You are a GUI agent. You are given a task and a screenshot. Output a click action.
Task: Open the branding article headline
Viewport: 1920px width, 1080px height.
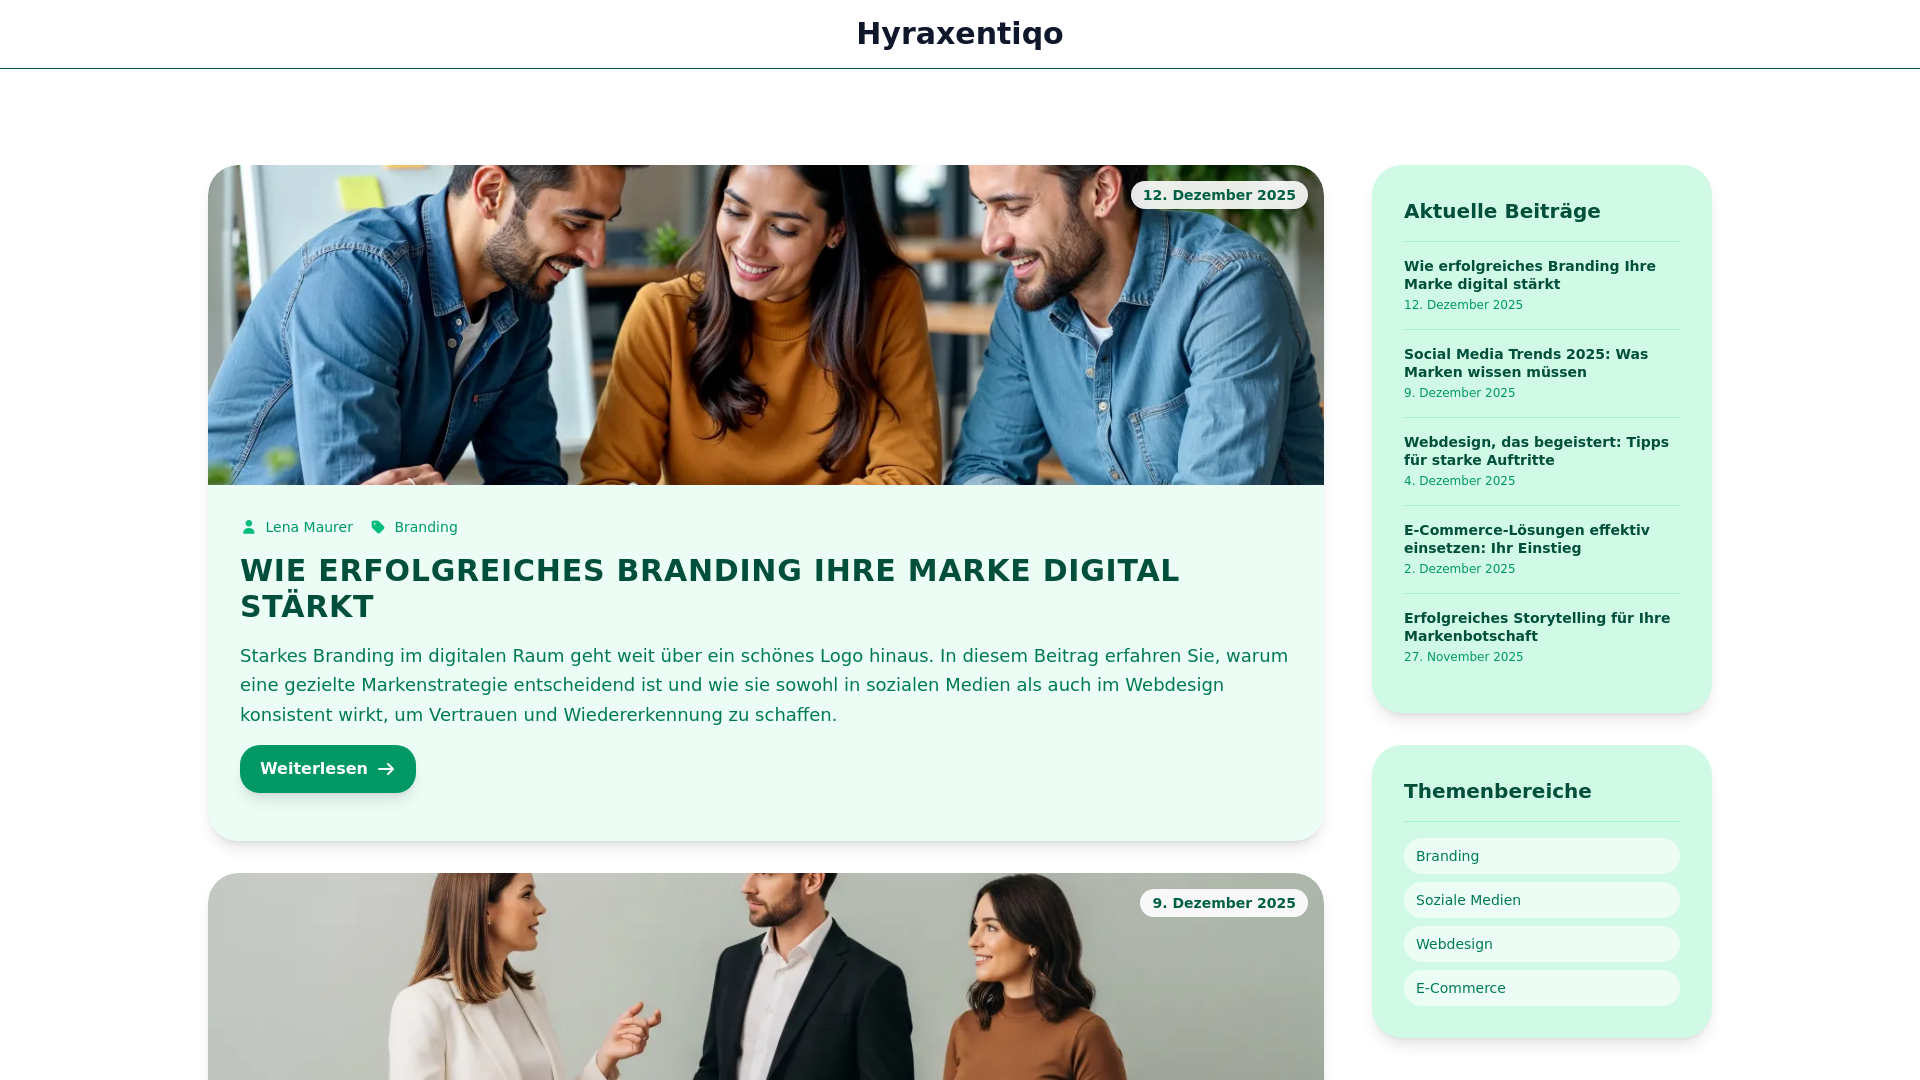point(710,588)
